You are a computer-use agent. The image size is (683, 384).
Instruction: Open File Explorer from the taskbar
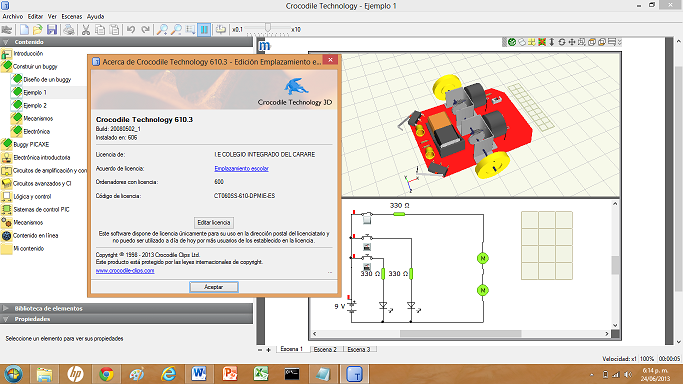coord(44,374)
